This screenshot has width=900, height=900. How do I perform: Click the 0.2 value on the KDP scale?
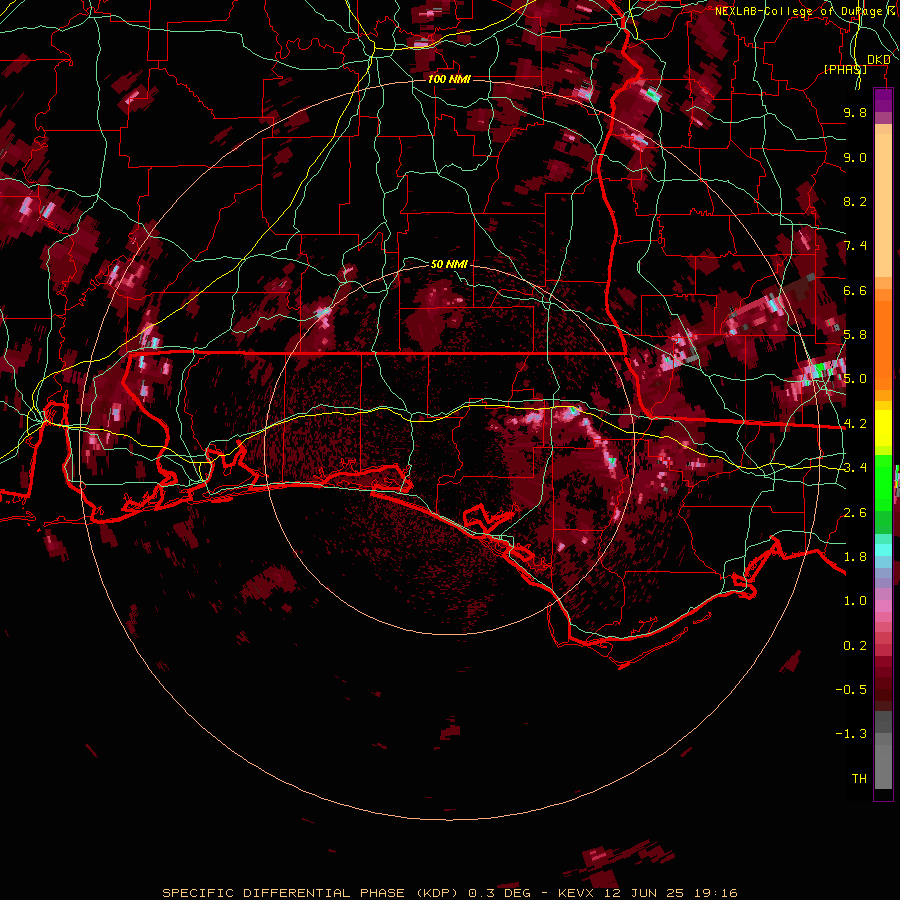[855, 646]
